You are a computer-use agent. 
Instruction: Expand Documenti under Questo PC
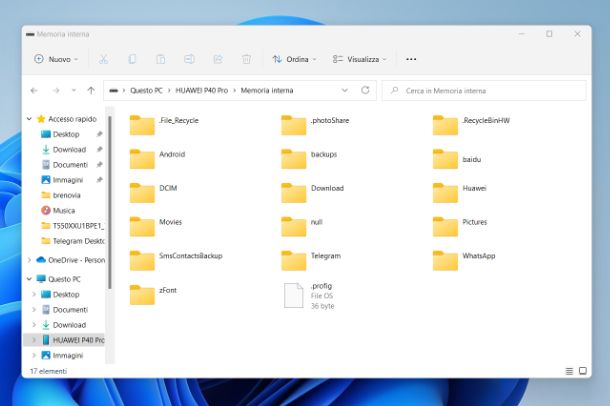tap(34, 310)
